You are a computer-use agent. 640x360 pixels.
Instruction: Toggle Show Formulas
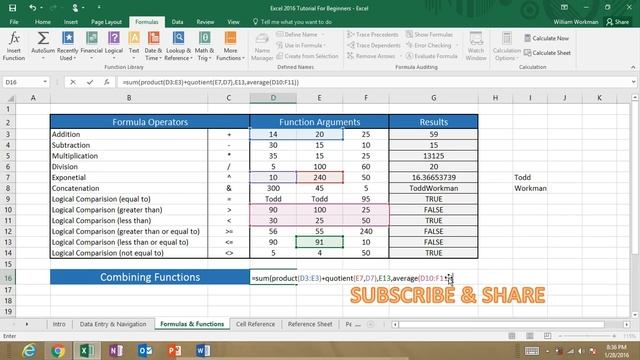point(429,35)
